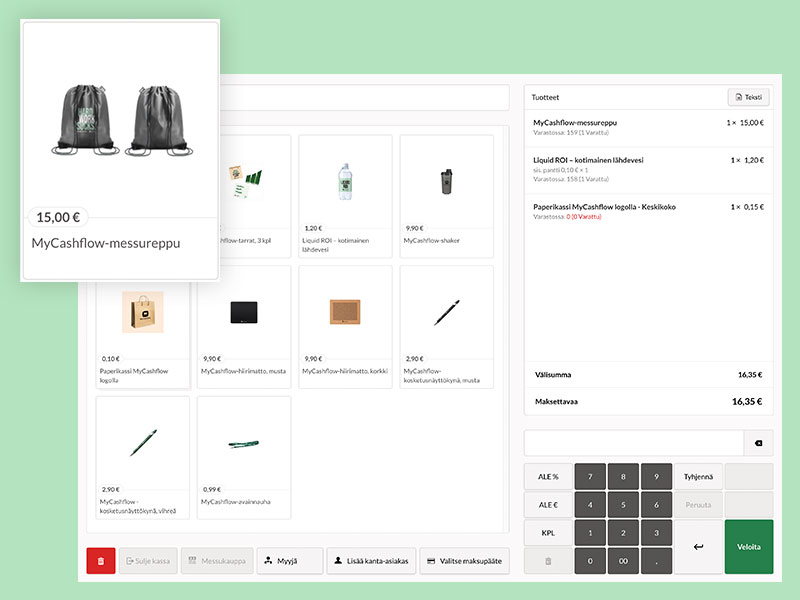Screen dimensions: 800x600
Task: Tap number 1 on the keypad
Action: click(590, 533)
